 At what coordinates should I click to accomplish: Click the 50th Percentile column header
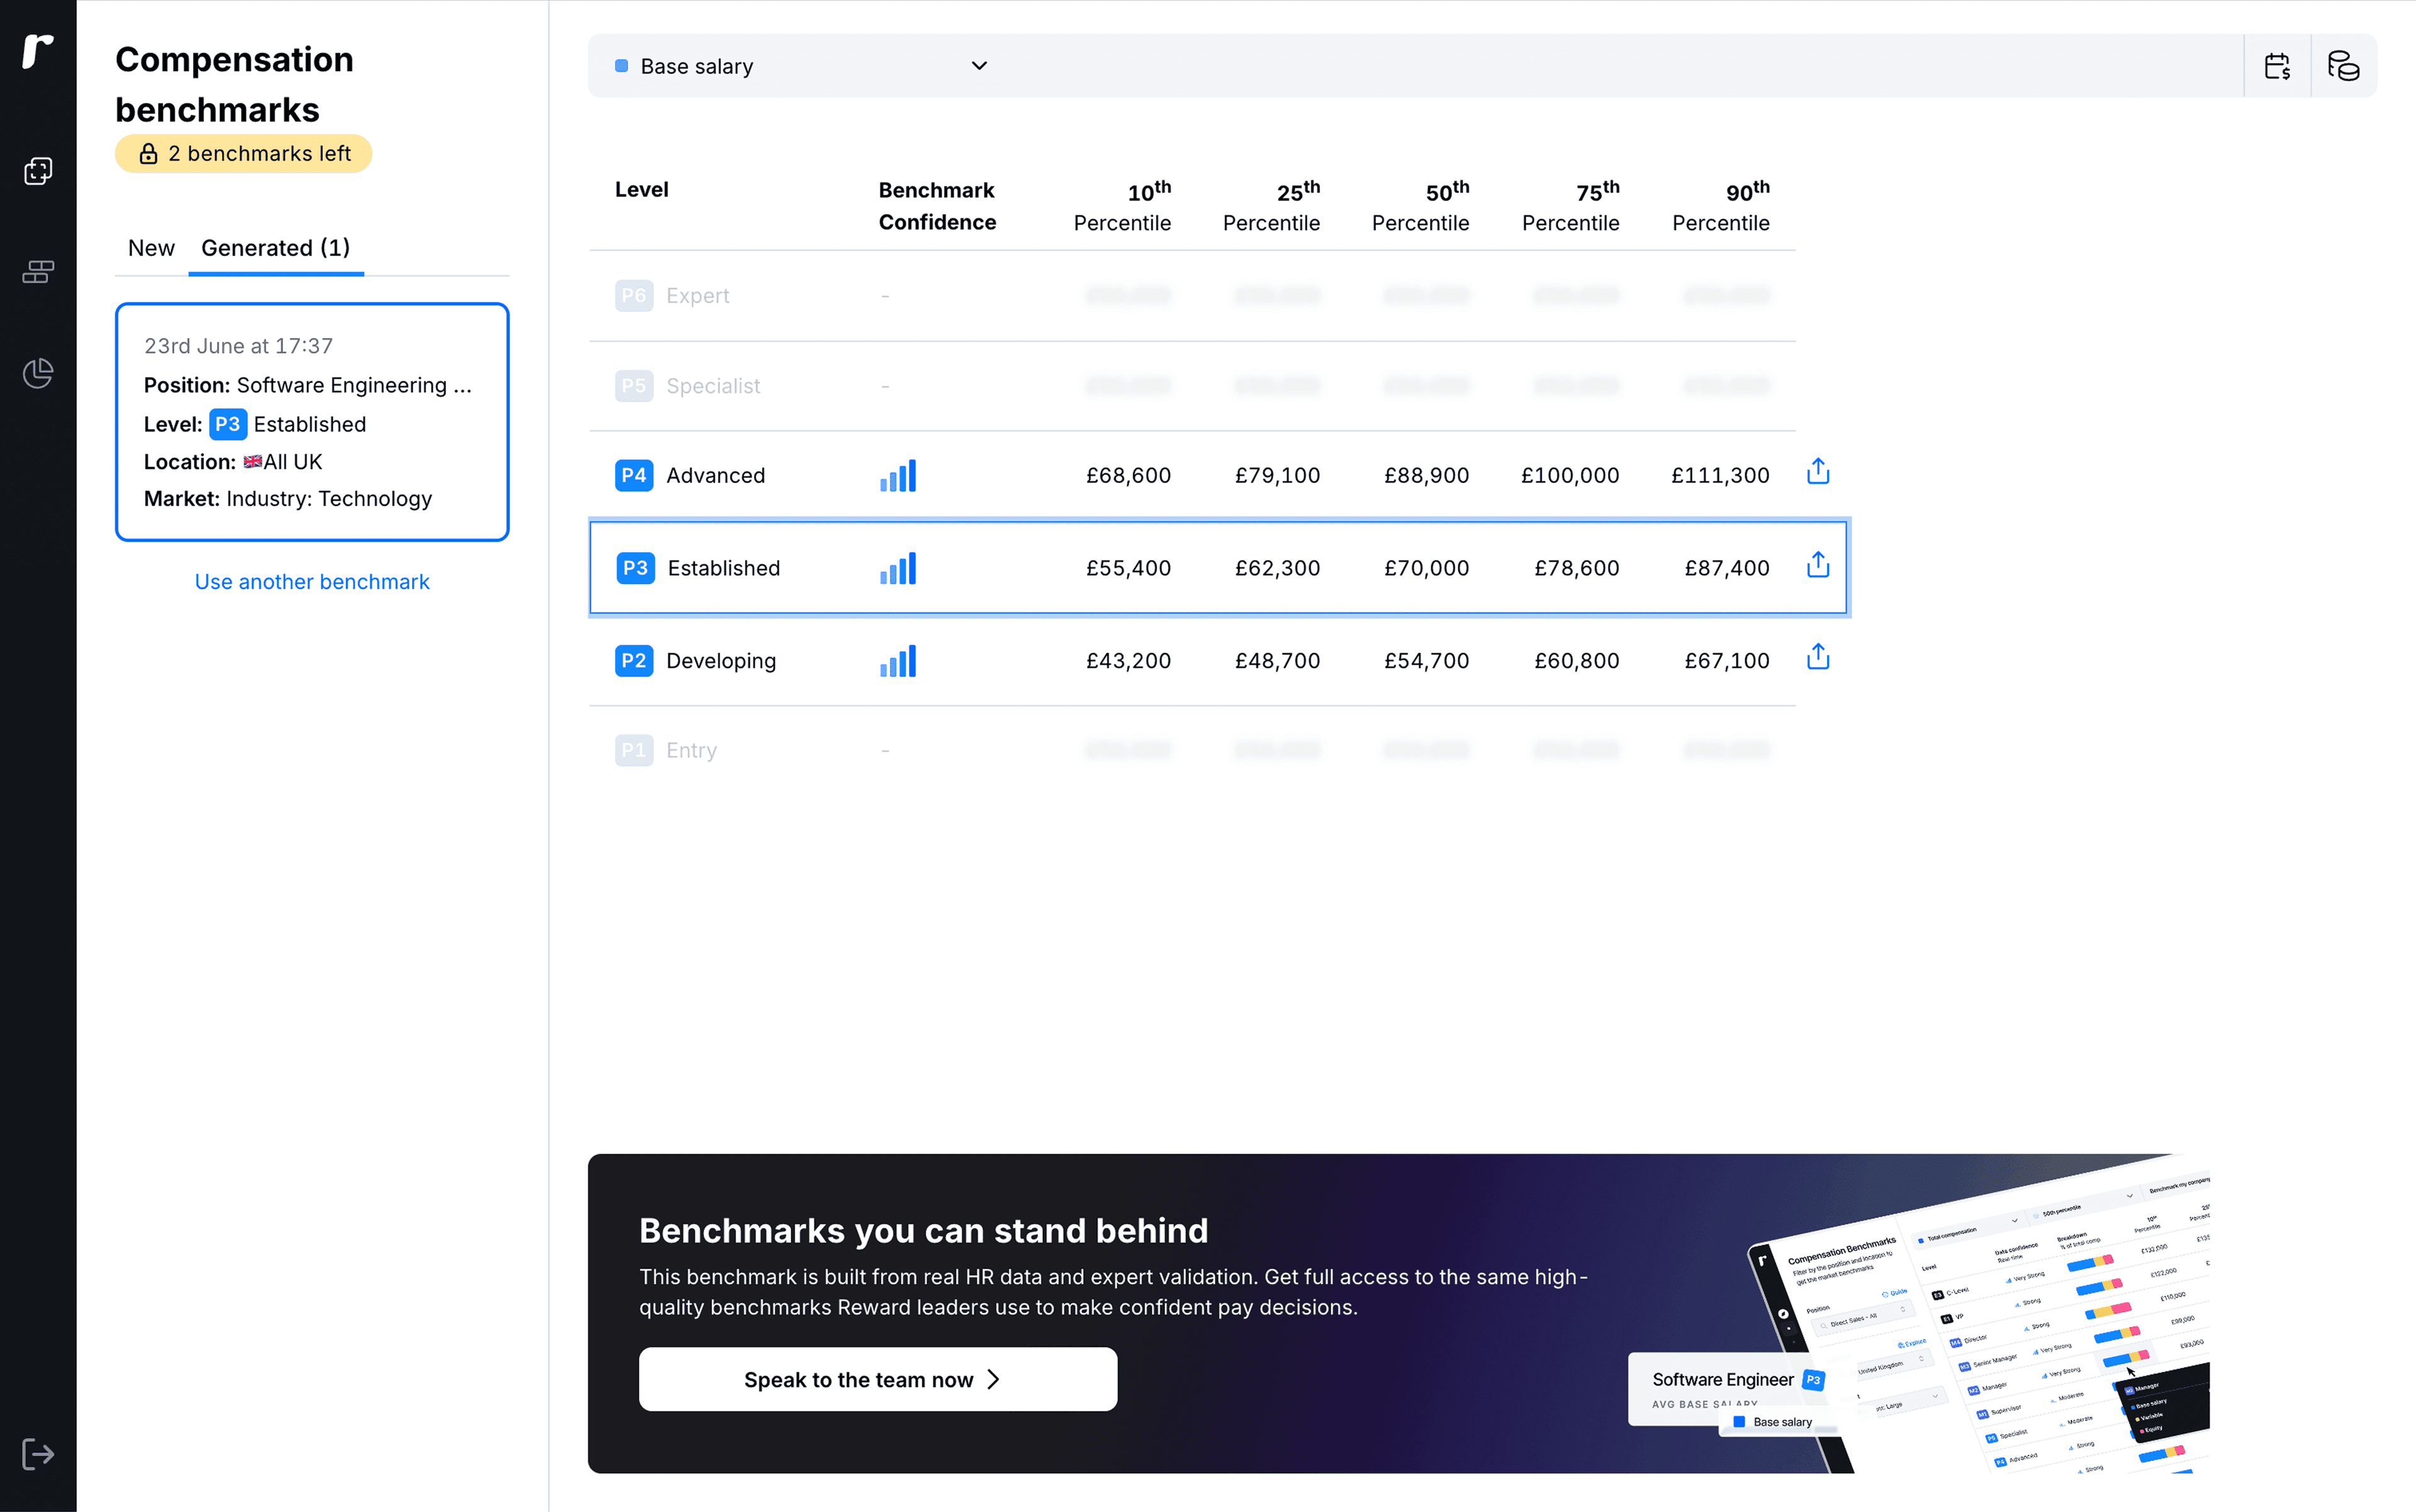click(1421, 206)
